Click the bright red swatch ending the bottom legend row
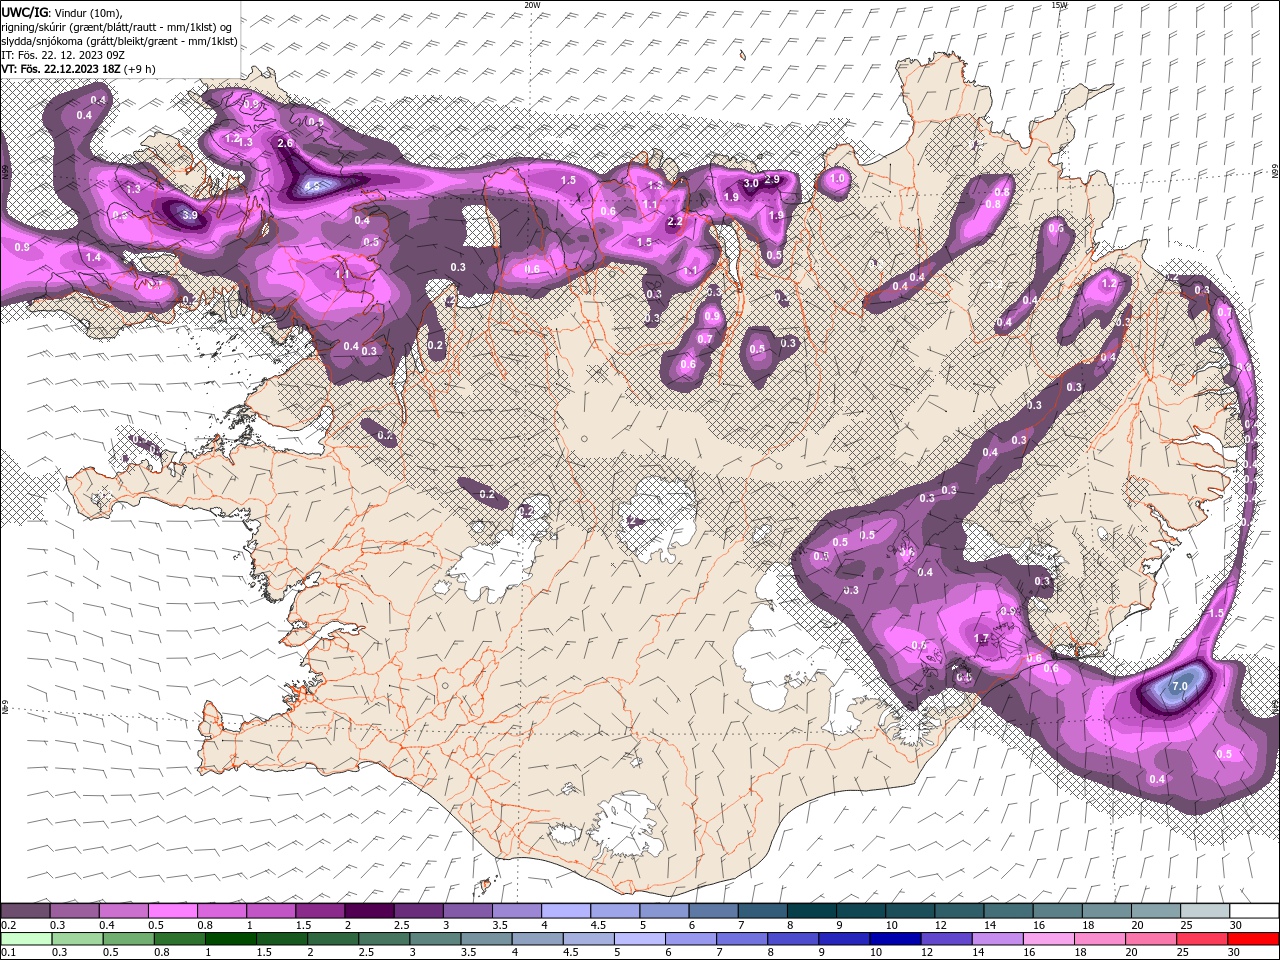This screenshot has width=1280, height=960. 1253,939
